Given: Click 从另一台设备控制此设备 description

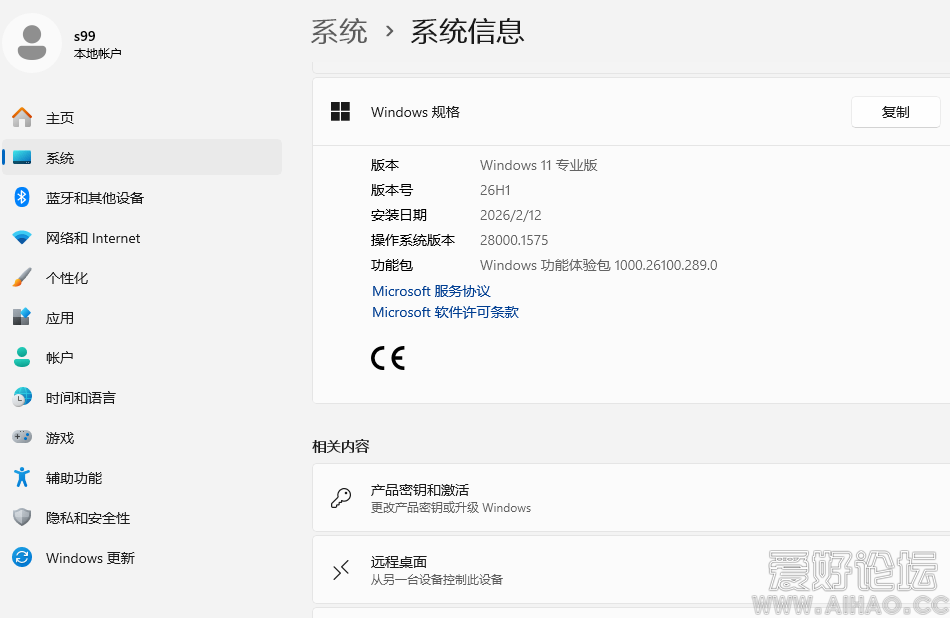Looking at the screenshot, I should (437, 580).
